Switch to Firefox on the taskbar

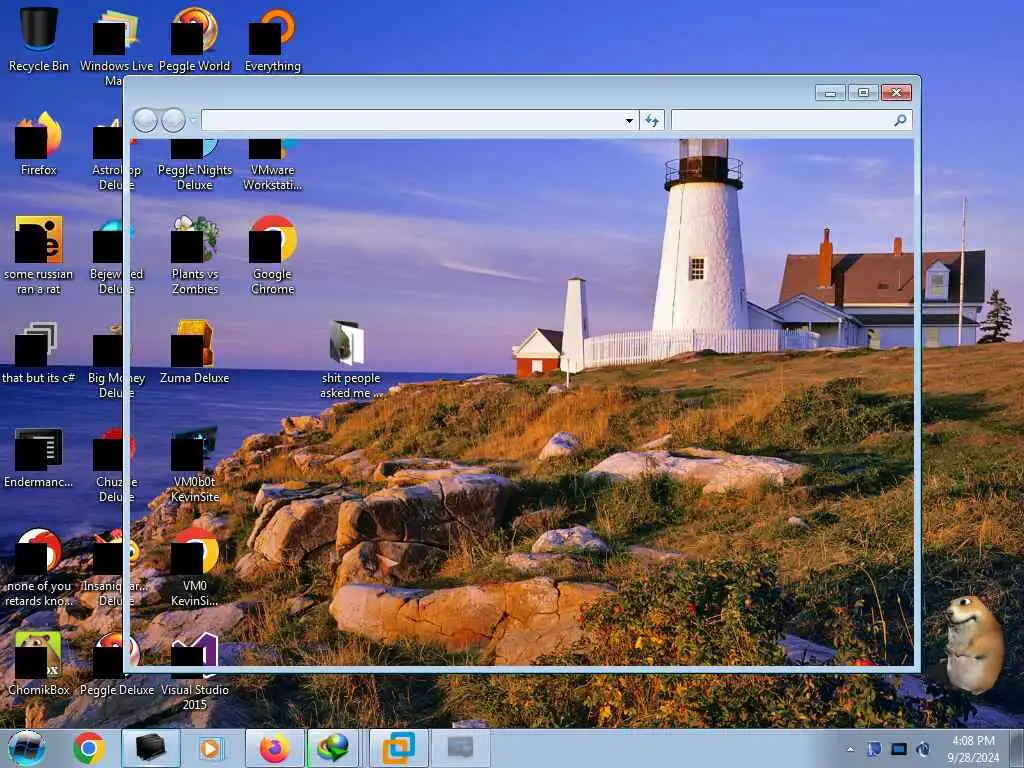pos(274,748)
